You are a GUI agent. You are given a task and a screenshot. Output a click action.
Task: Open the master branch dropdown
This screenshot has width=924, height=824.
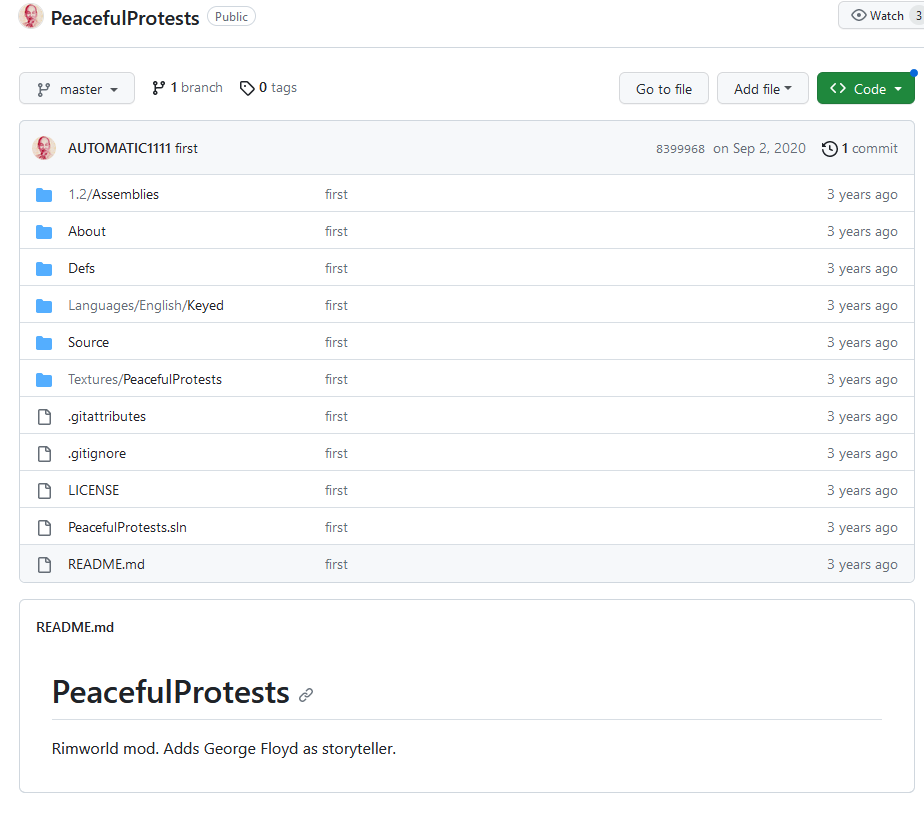click(77, 88)
